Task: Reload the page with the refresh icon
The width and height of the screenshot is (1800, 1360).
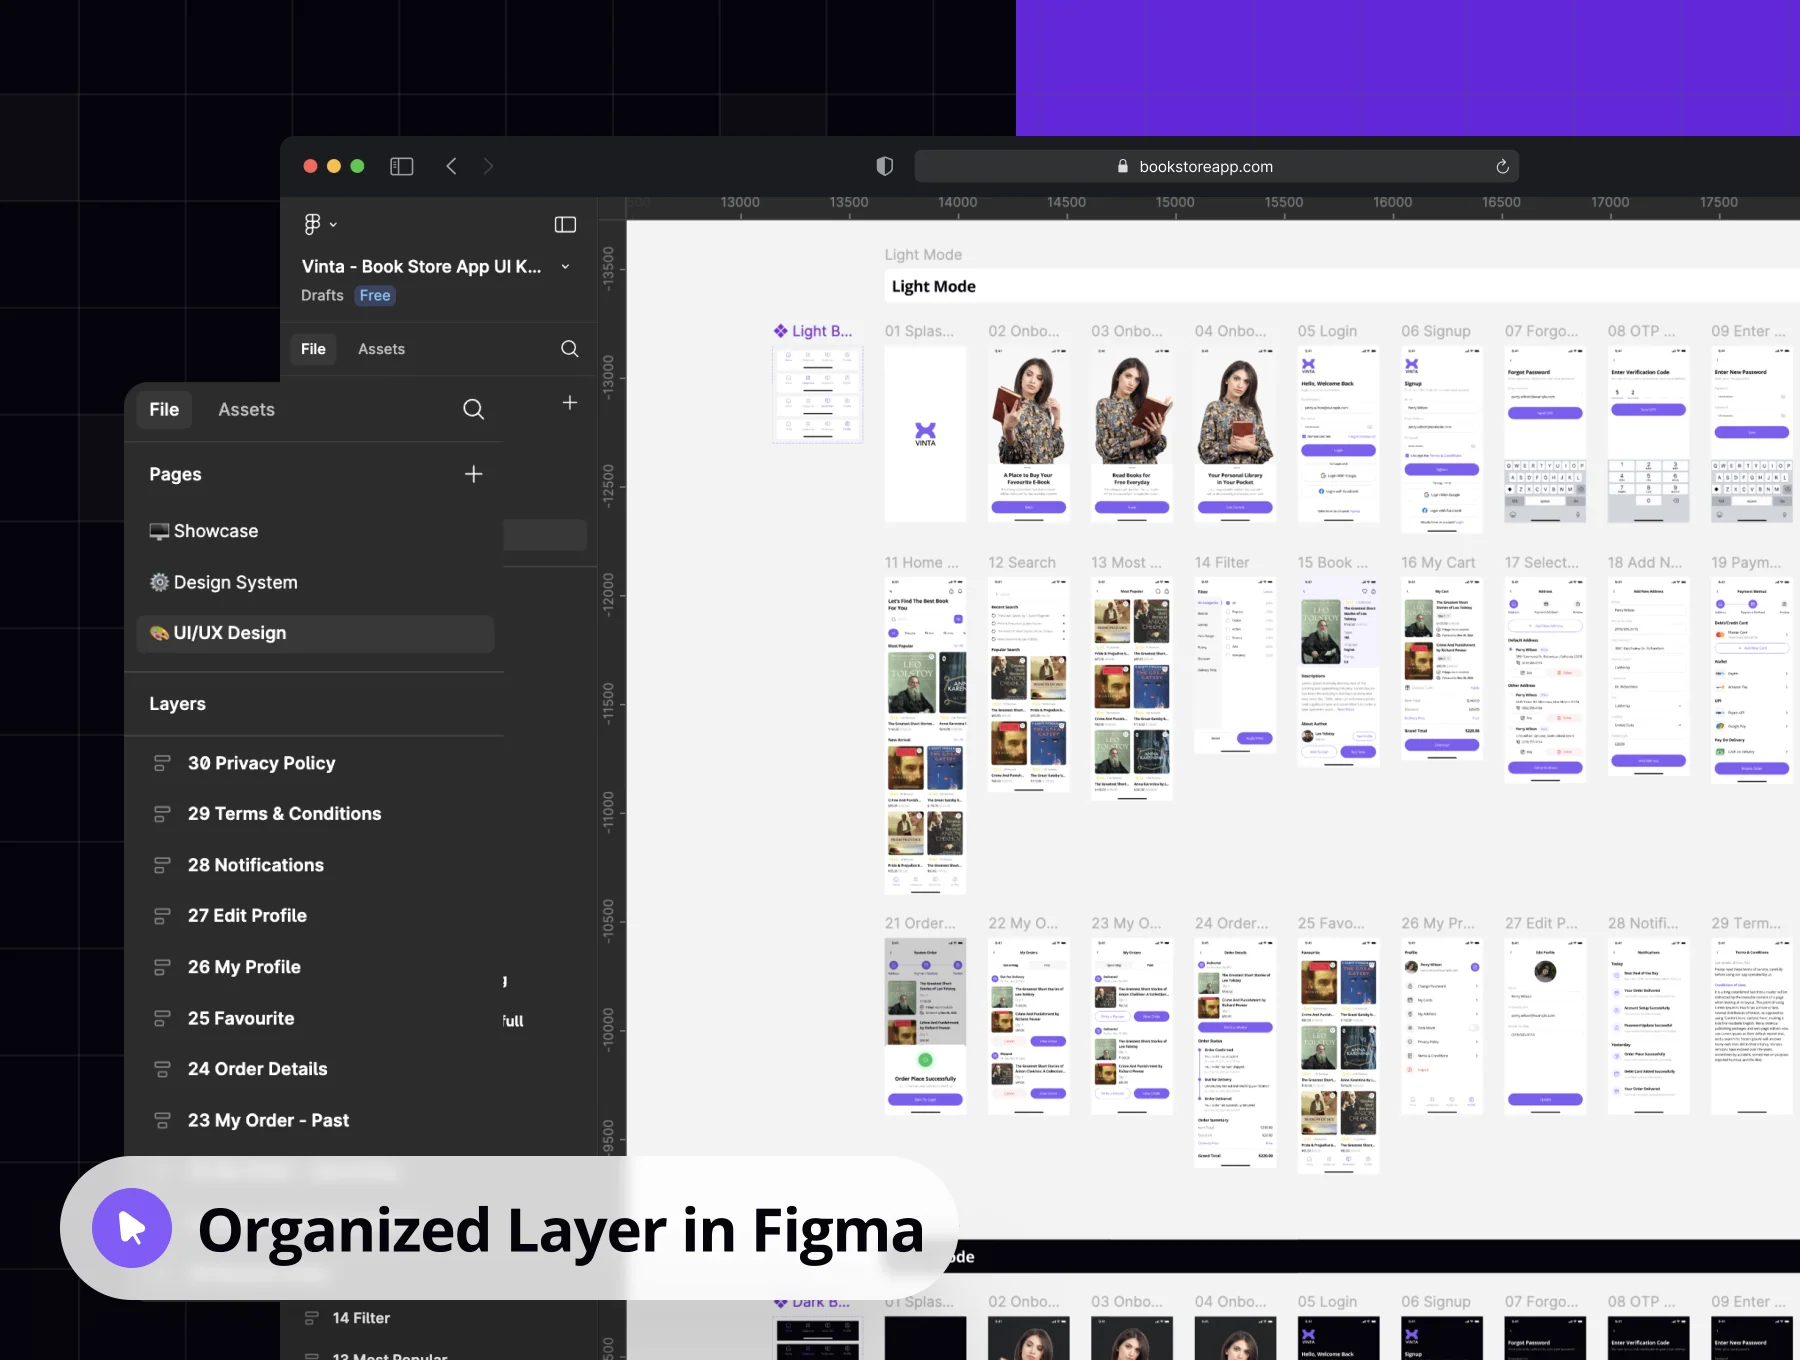Action: (1502, 166)
